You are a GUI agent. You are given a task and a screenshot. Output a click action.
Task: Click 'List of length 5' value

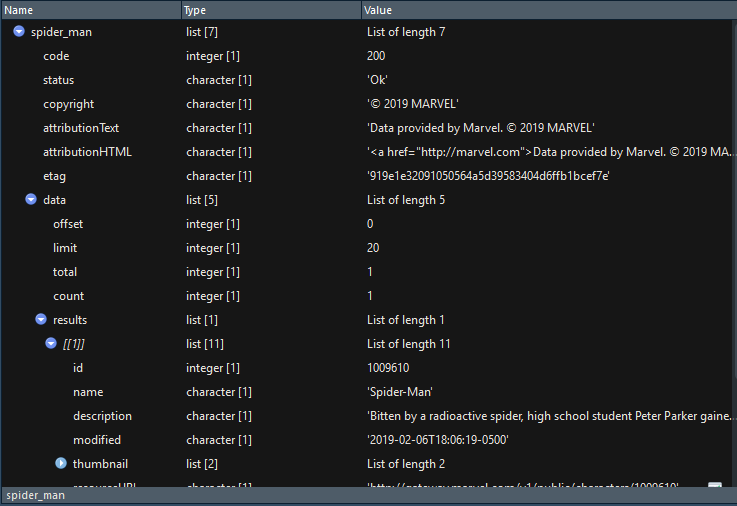(406, 200)
